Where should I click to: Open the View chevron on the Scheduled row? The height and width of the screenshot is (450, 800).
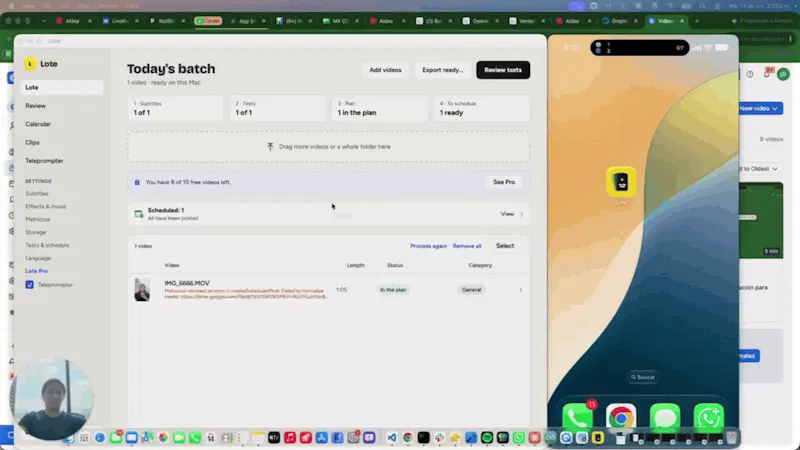521,214
